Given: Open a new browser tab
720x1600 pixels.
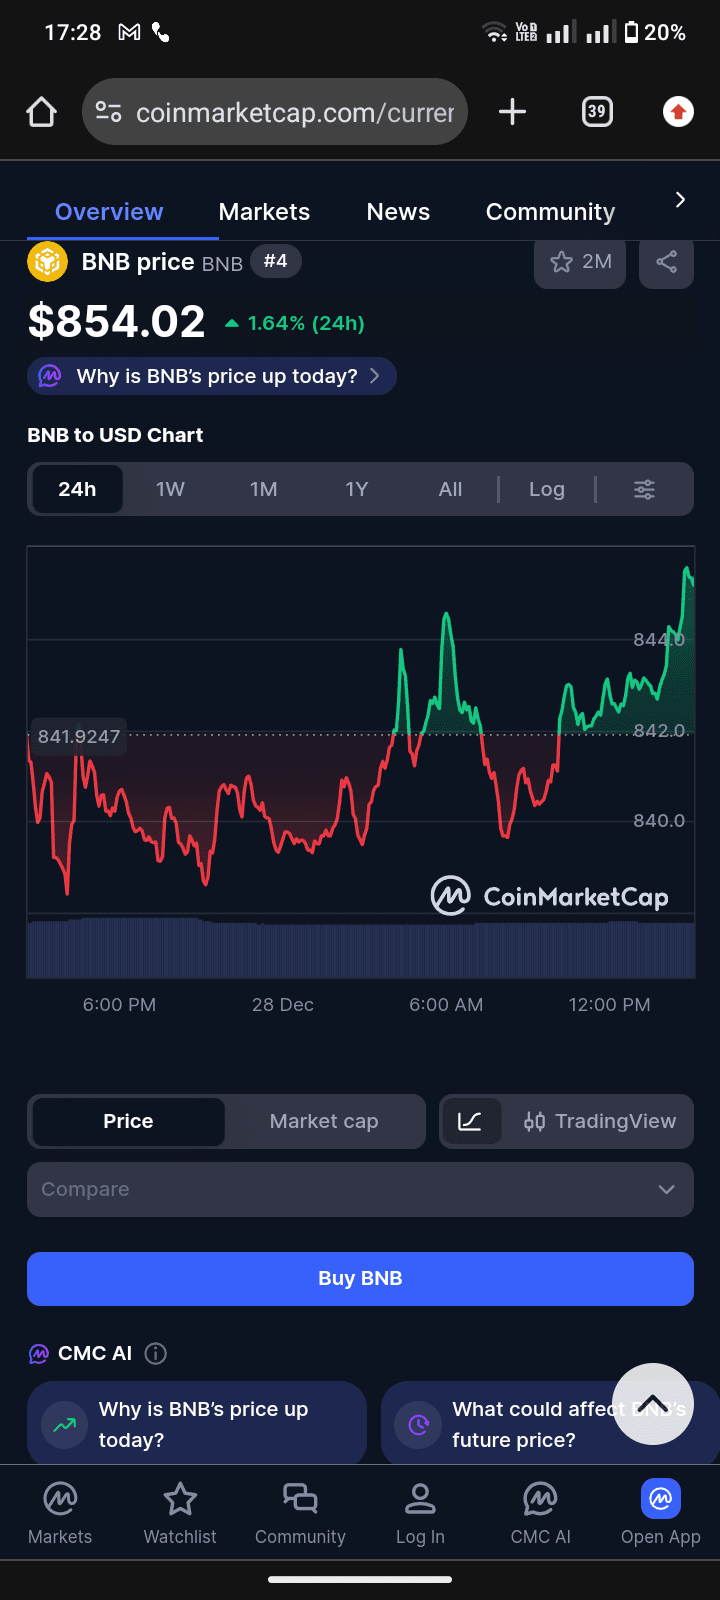Looking at the screenshot, I should (512, 112).
